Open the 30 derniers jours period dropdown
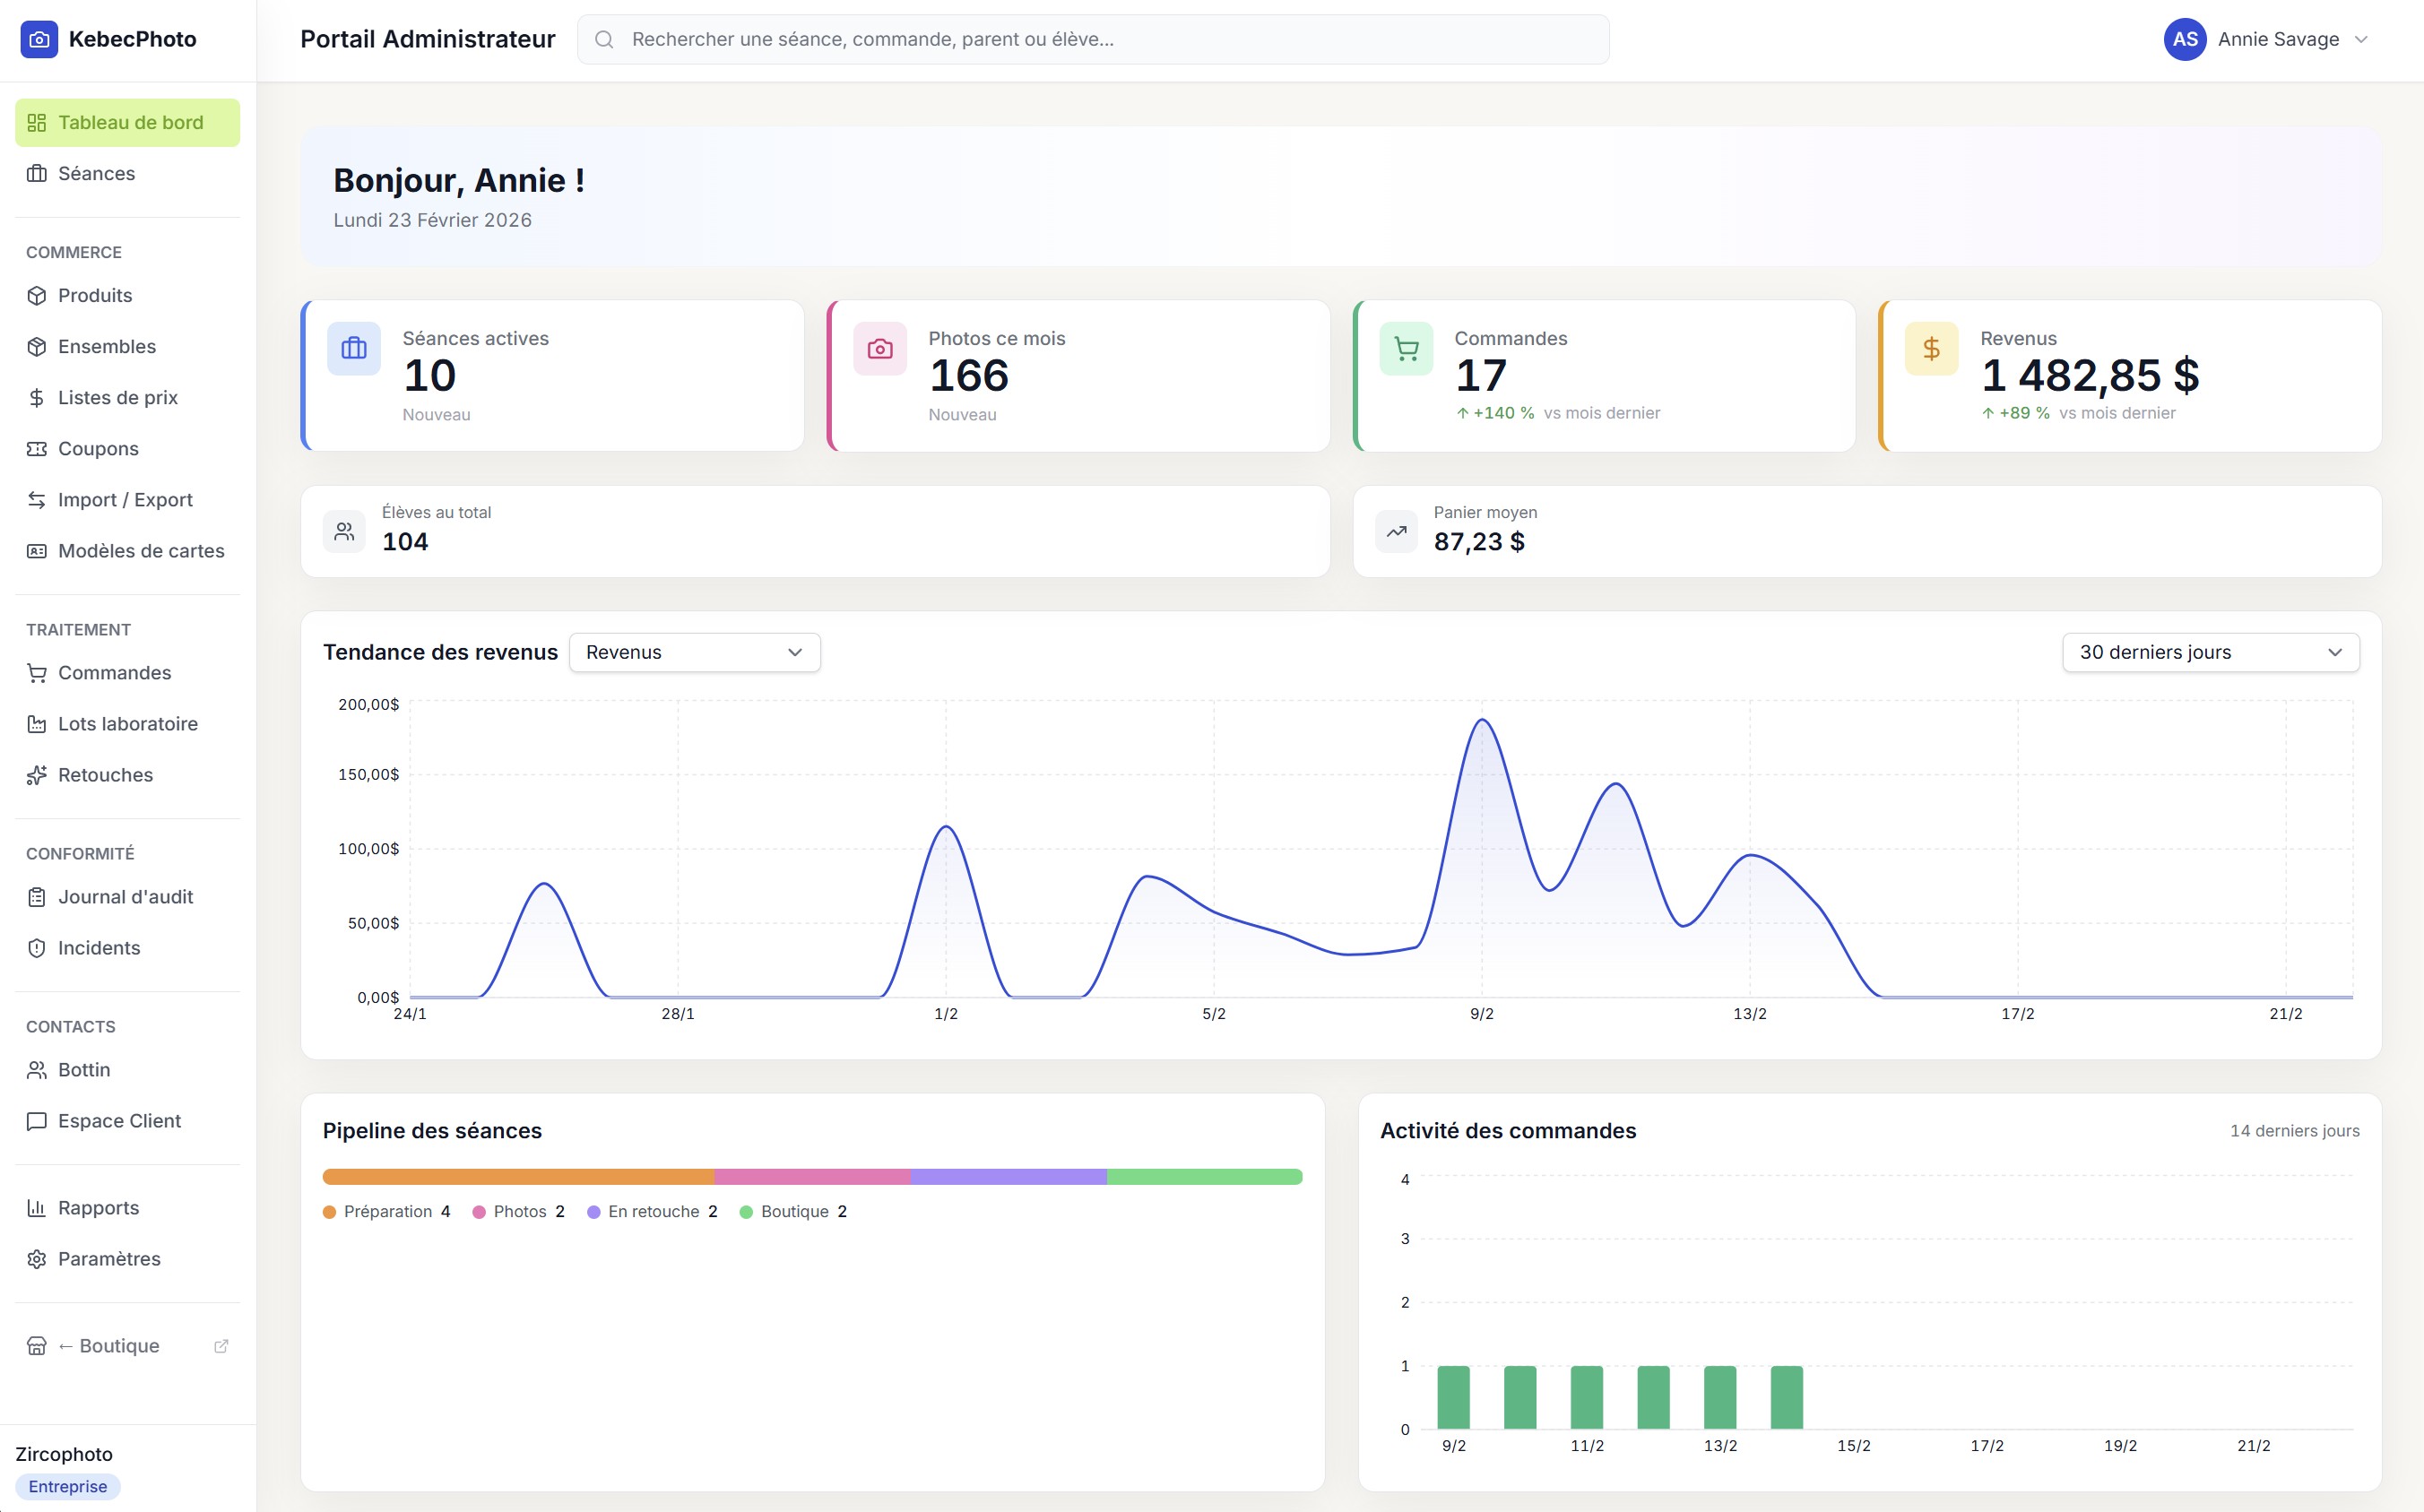 tap(2210, 652)
